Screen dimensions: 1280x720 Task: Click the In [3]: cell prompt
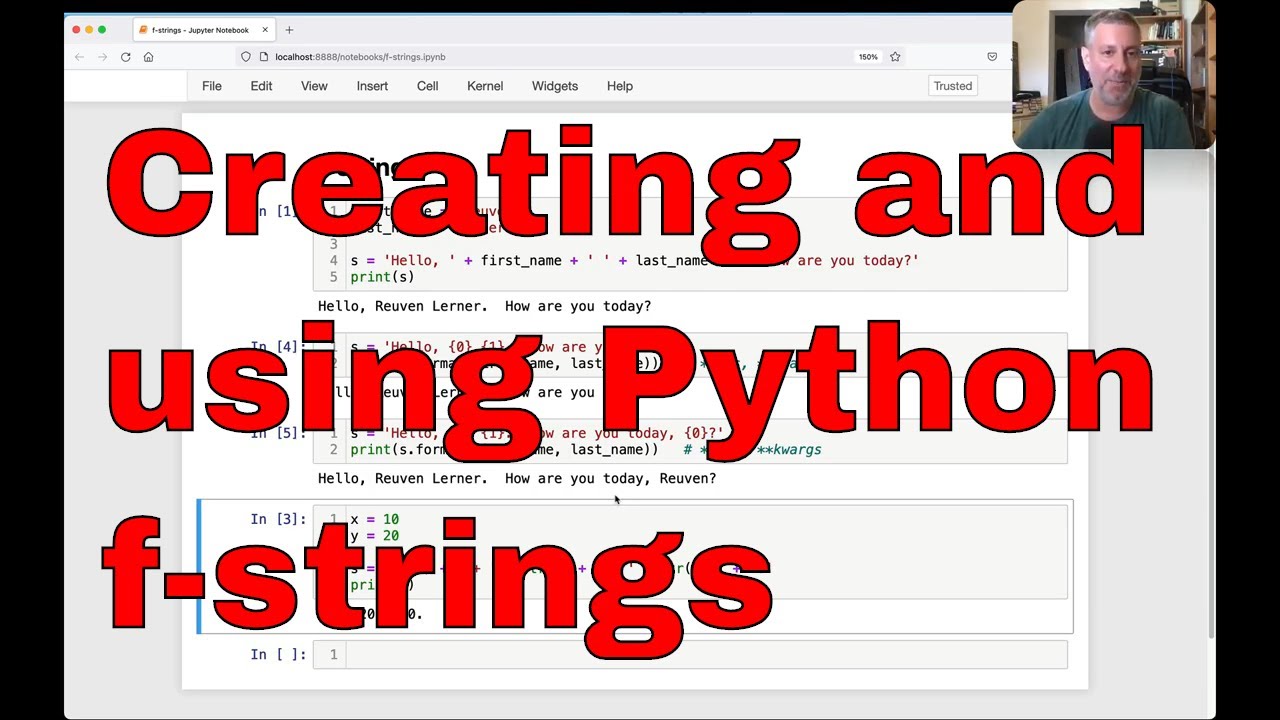pyautogui.click(x=278, y=519)
